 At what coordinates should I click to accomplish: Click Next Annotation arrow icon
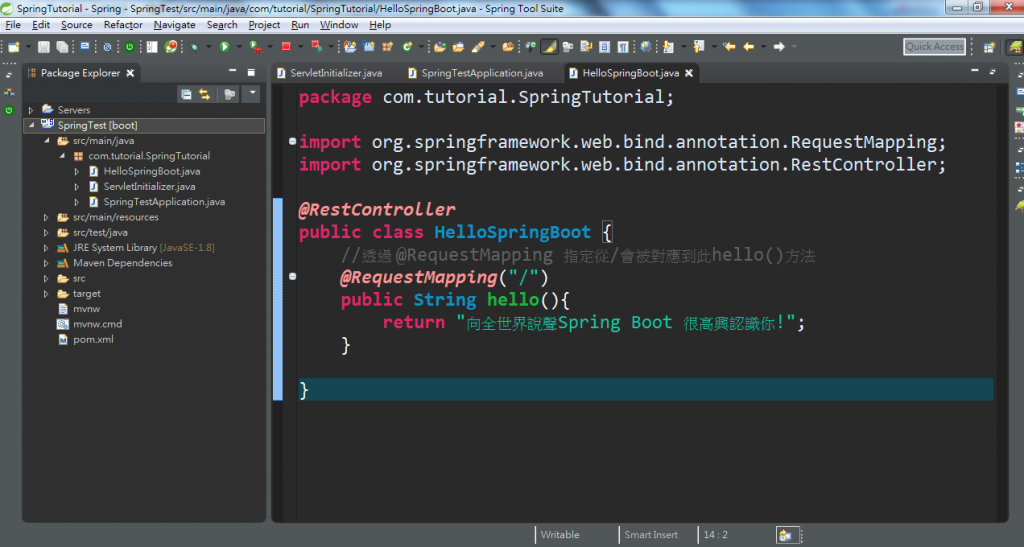tap(667, 47)
